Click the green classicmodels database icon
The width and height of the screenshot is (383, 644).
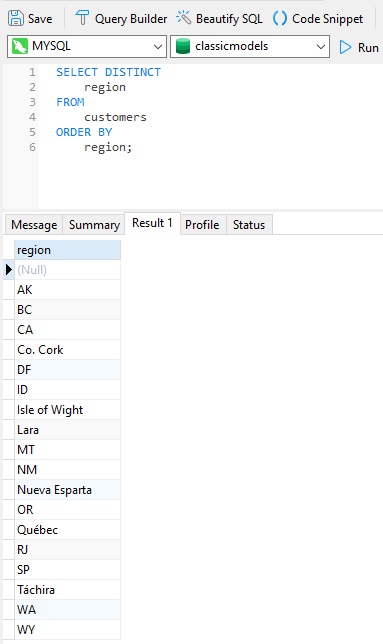[183, 46]
